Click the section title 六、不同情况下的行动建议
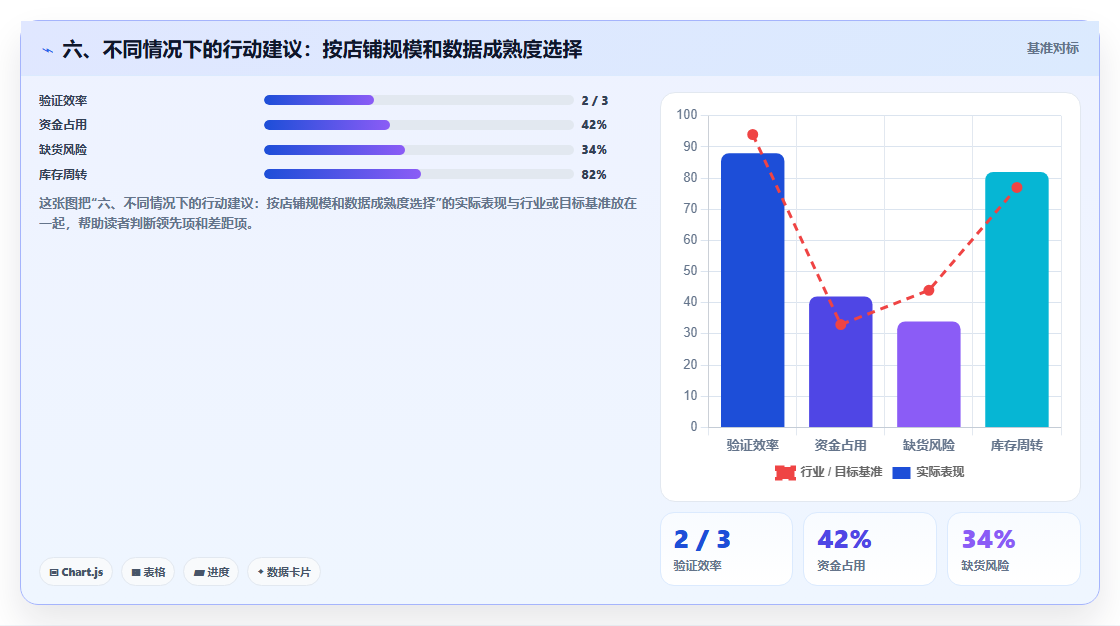 (x=322, y=49)
